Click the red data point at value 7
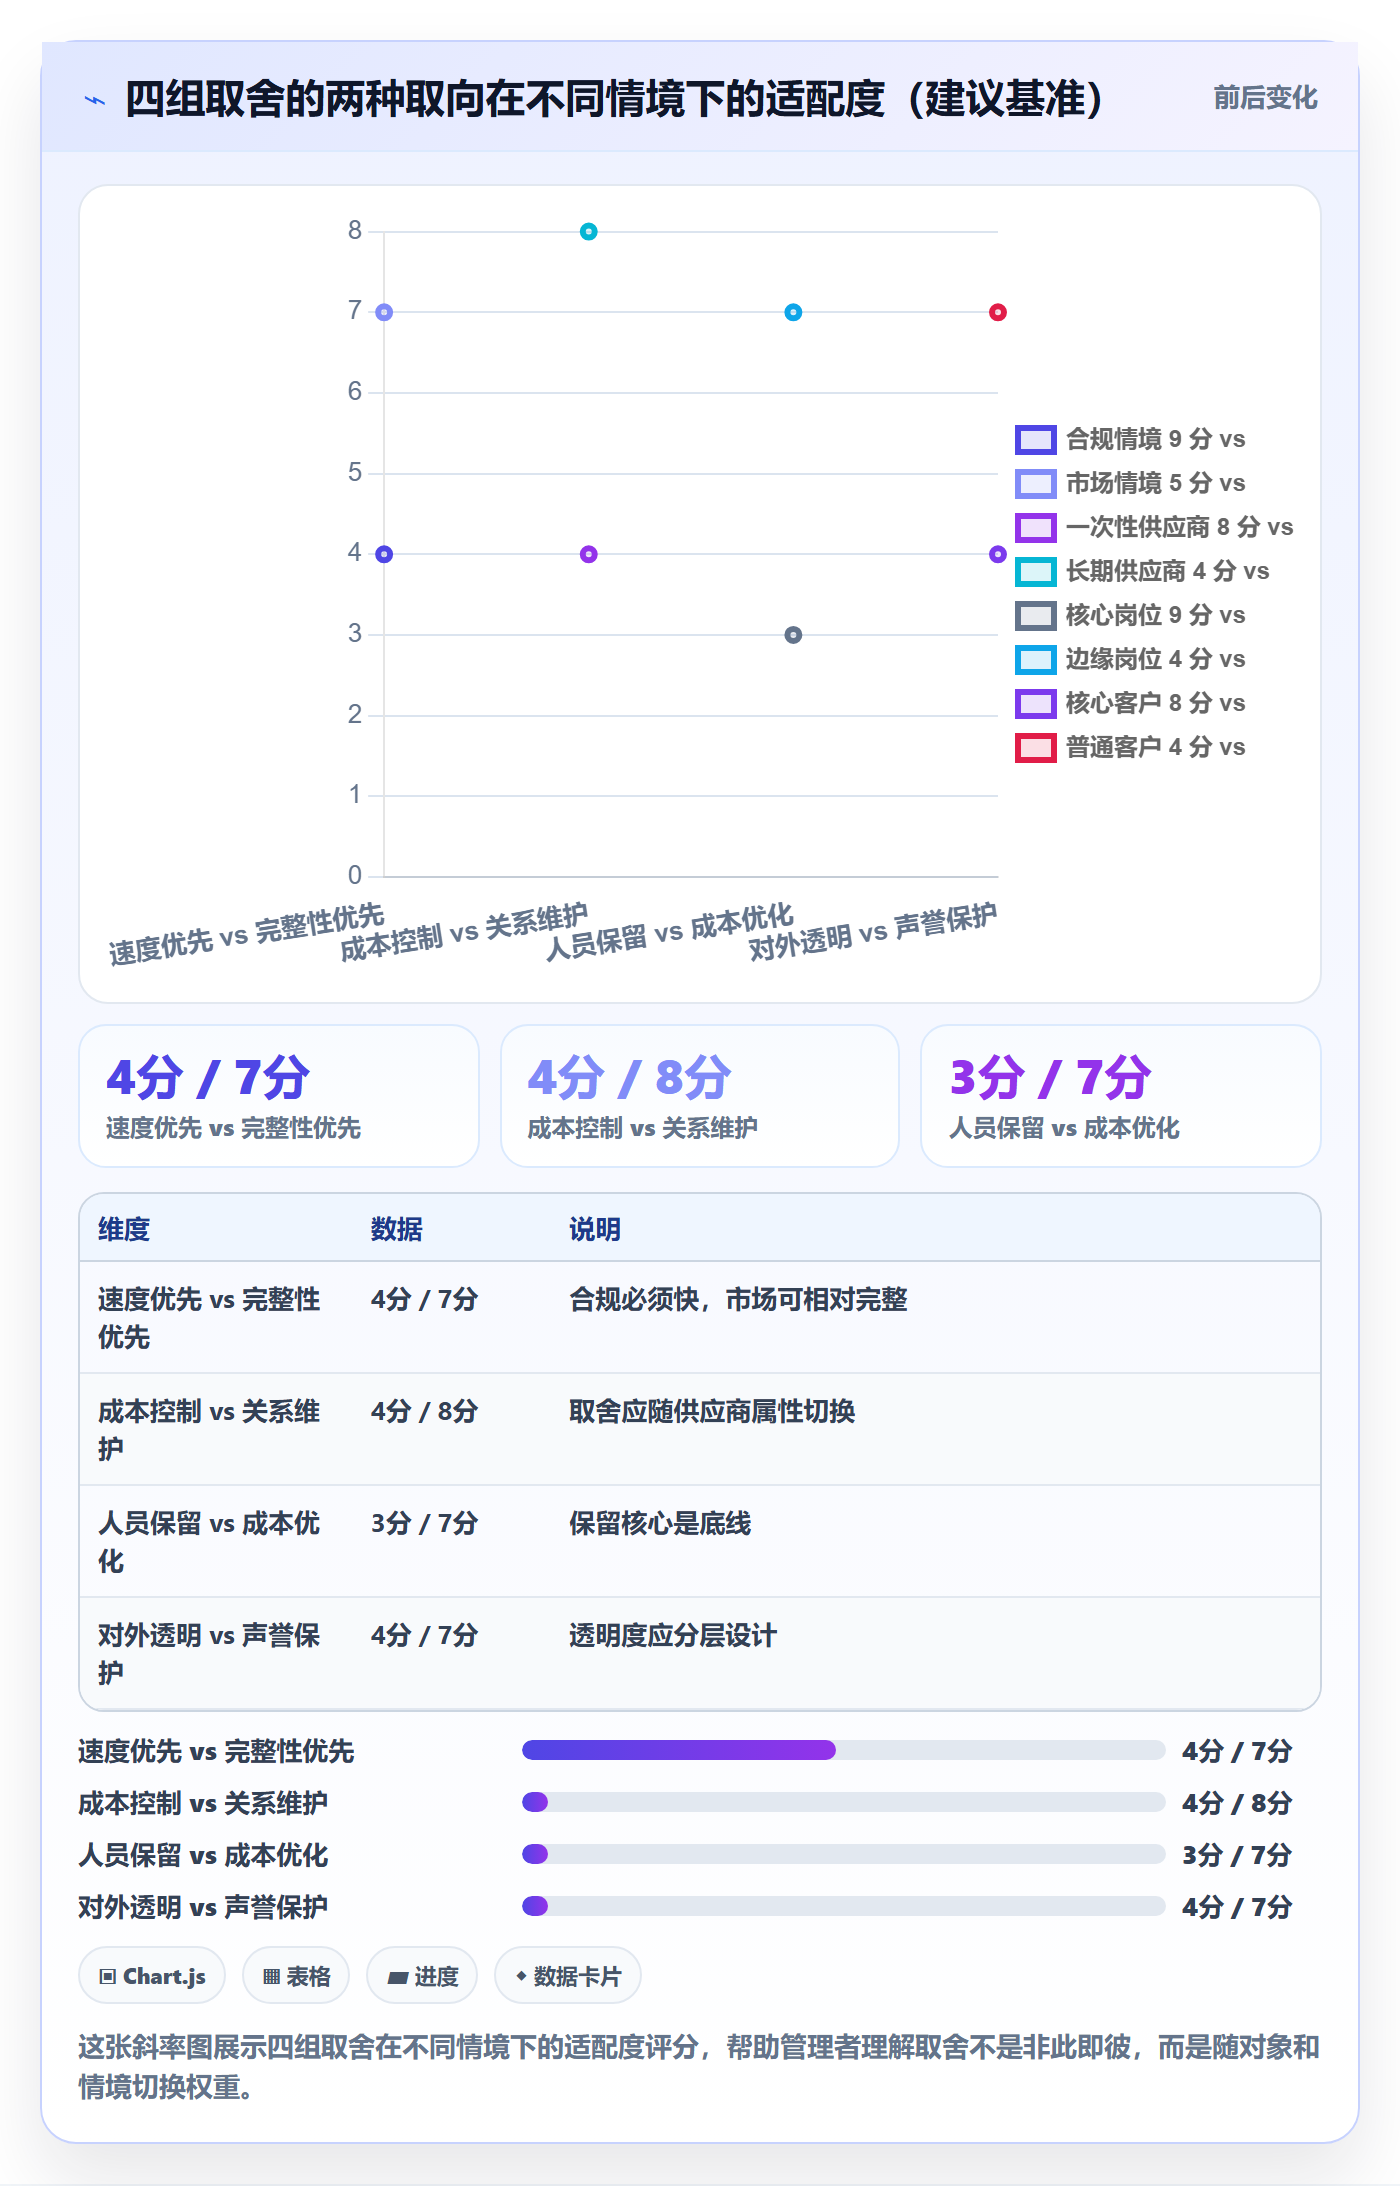 [998, 313]
